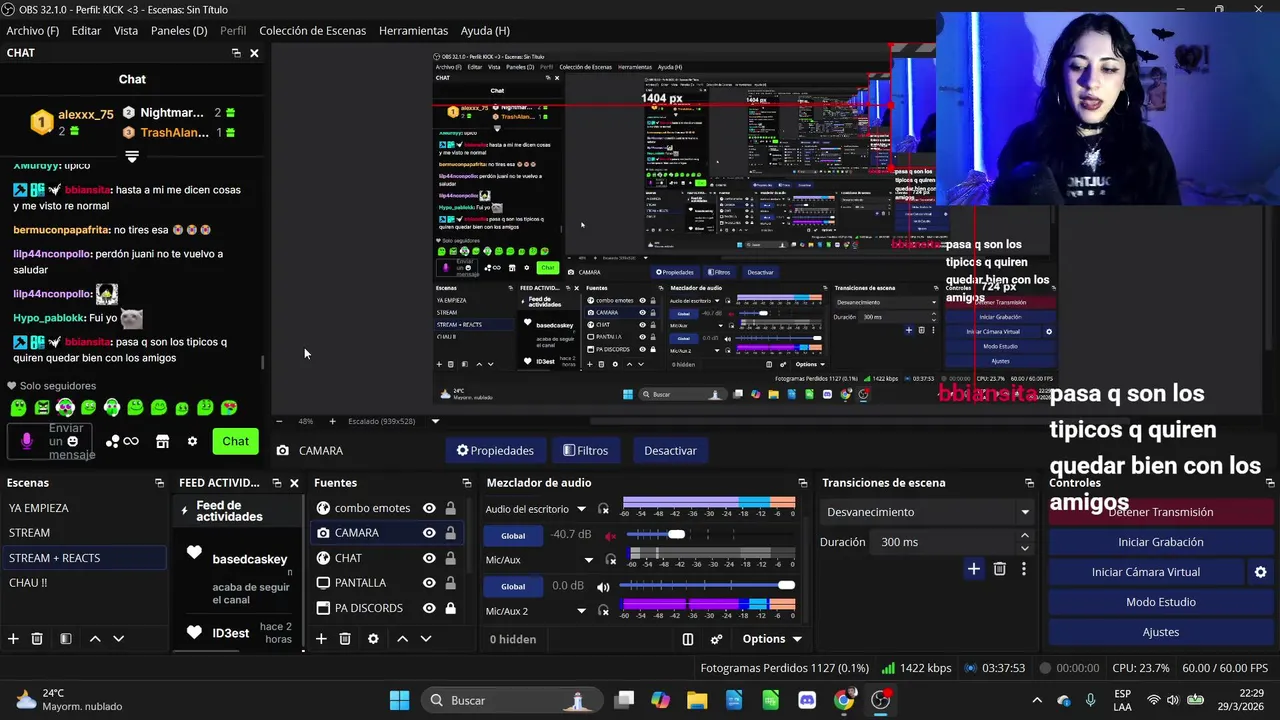Open emoji picker in message field

(x=72, y=441)
